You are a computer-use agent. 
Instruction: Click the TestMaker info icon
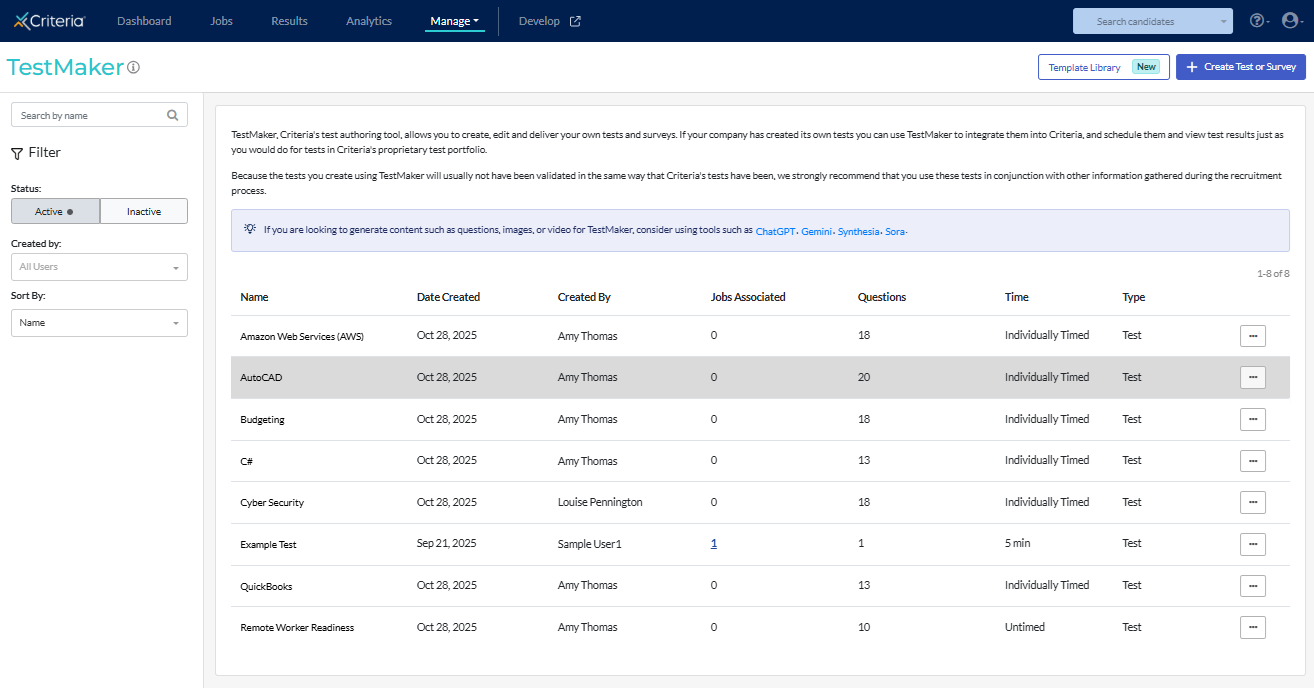[x=133, y=68]
